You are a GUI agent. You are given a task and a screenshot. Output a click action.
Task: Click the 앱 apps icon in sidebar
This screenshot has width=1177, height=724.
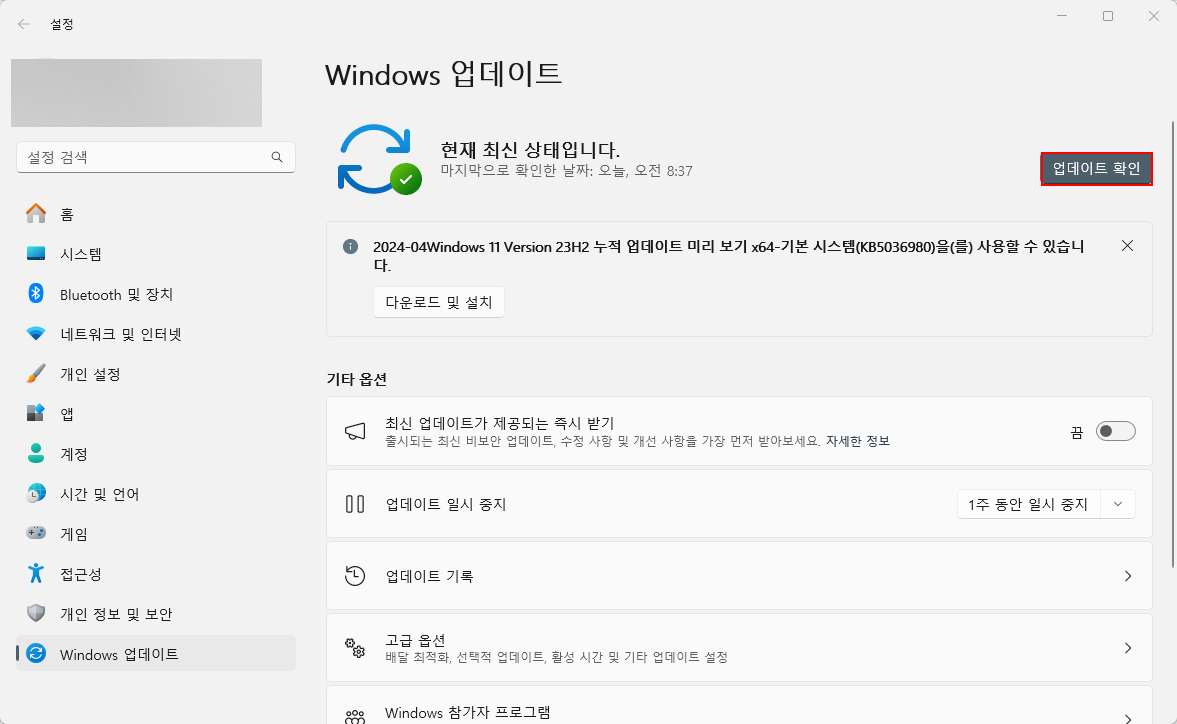point(36,413)
